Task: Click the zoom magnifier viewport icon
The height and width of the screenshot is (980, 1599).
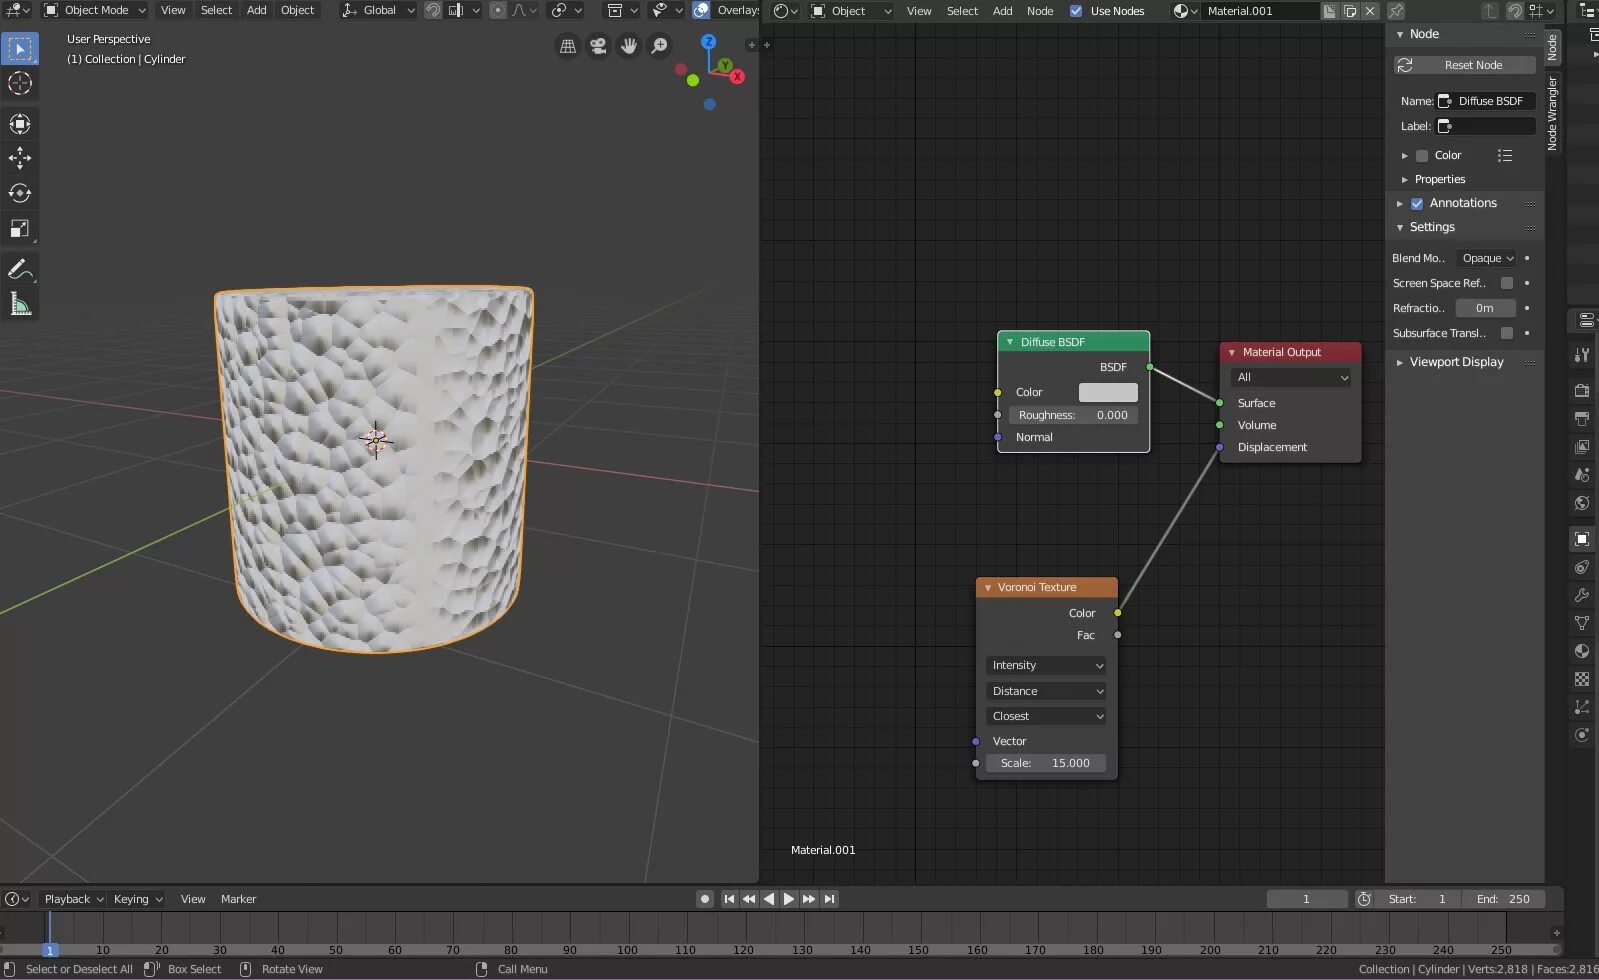Action: (x=659, y=46)
